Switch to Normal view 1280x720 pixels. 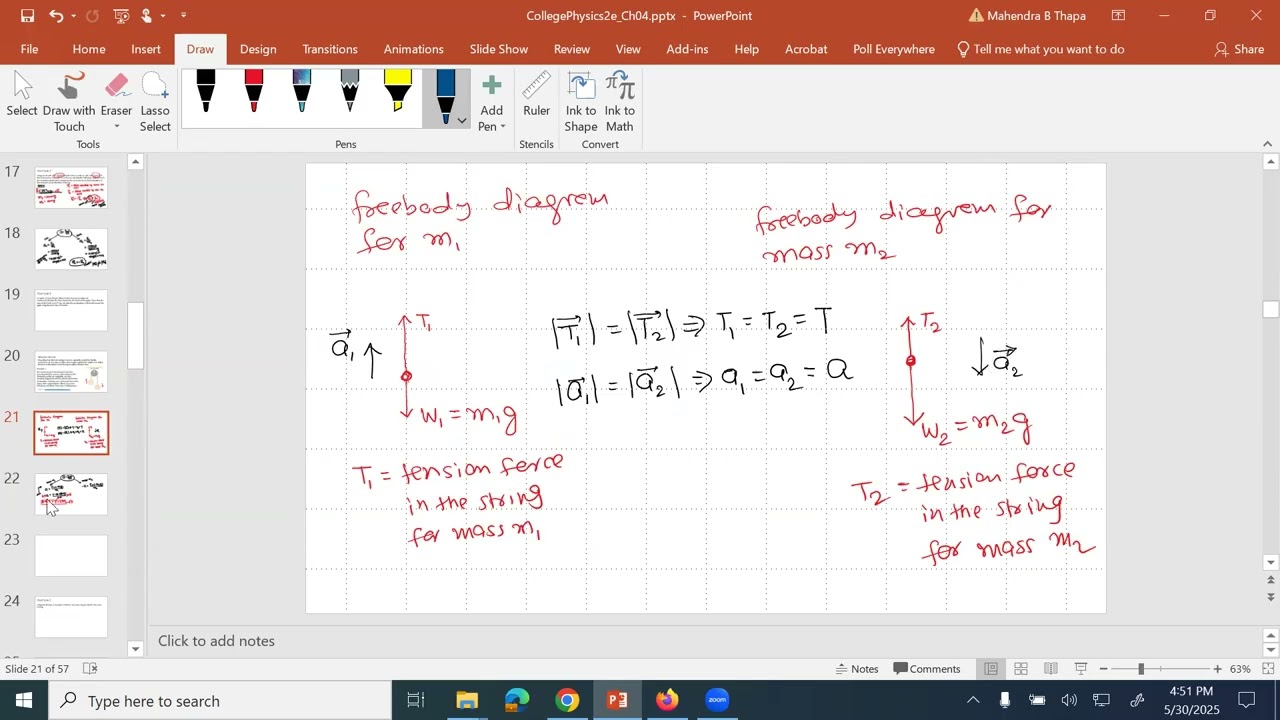pyautogui.click(x=991, y=669)
